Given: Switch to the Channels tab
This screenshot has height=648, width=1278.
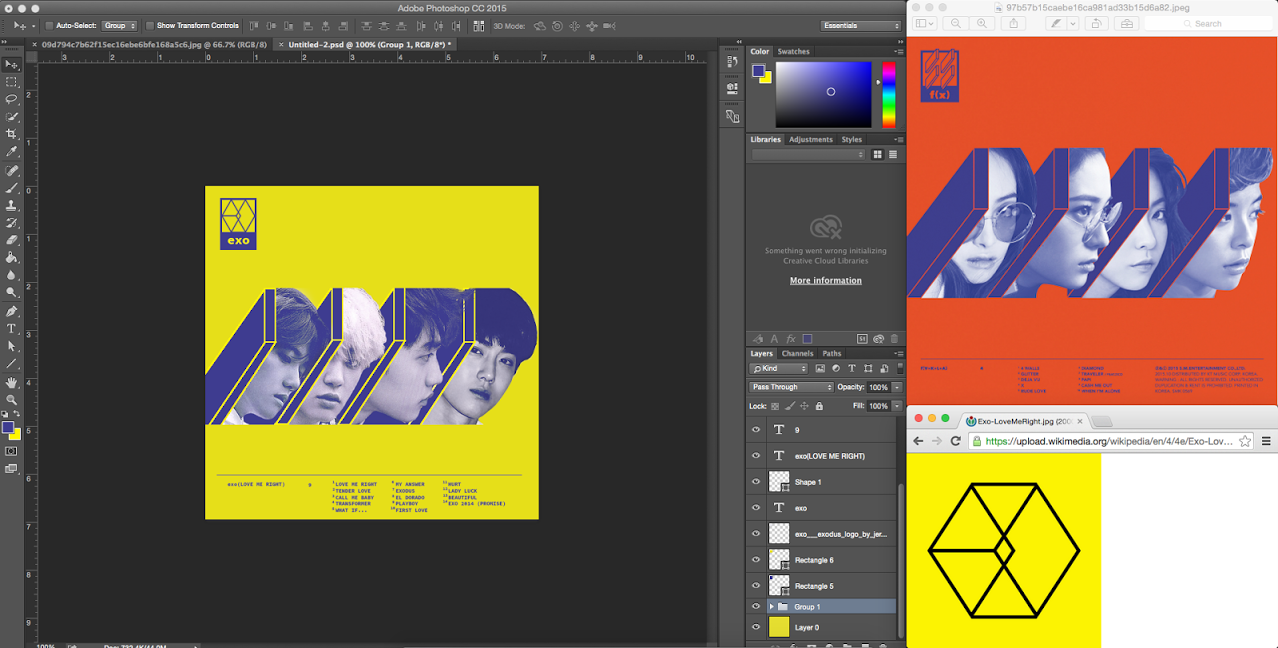Looking at the screenshot, I should click(797, 353).
